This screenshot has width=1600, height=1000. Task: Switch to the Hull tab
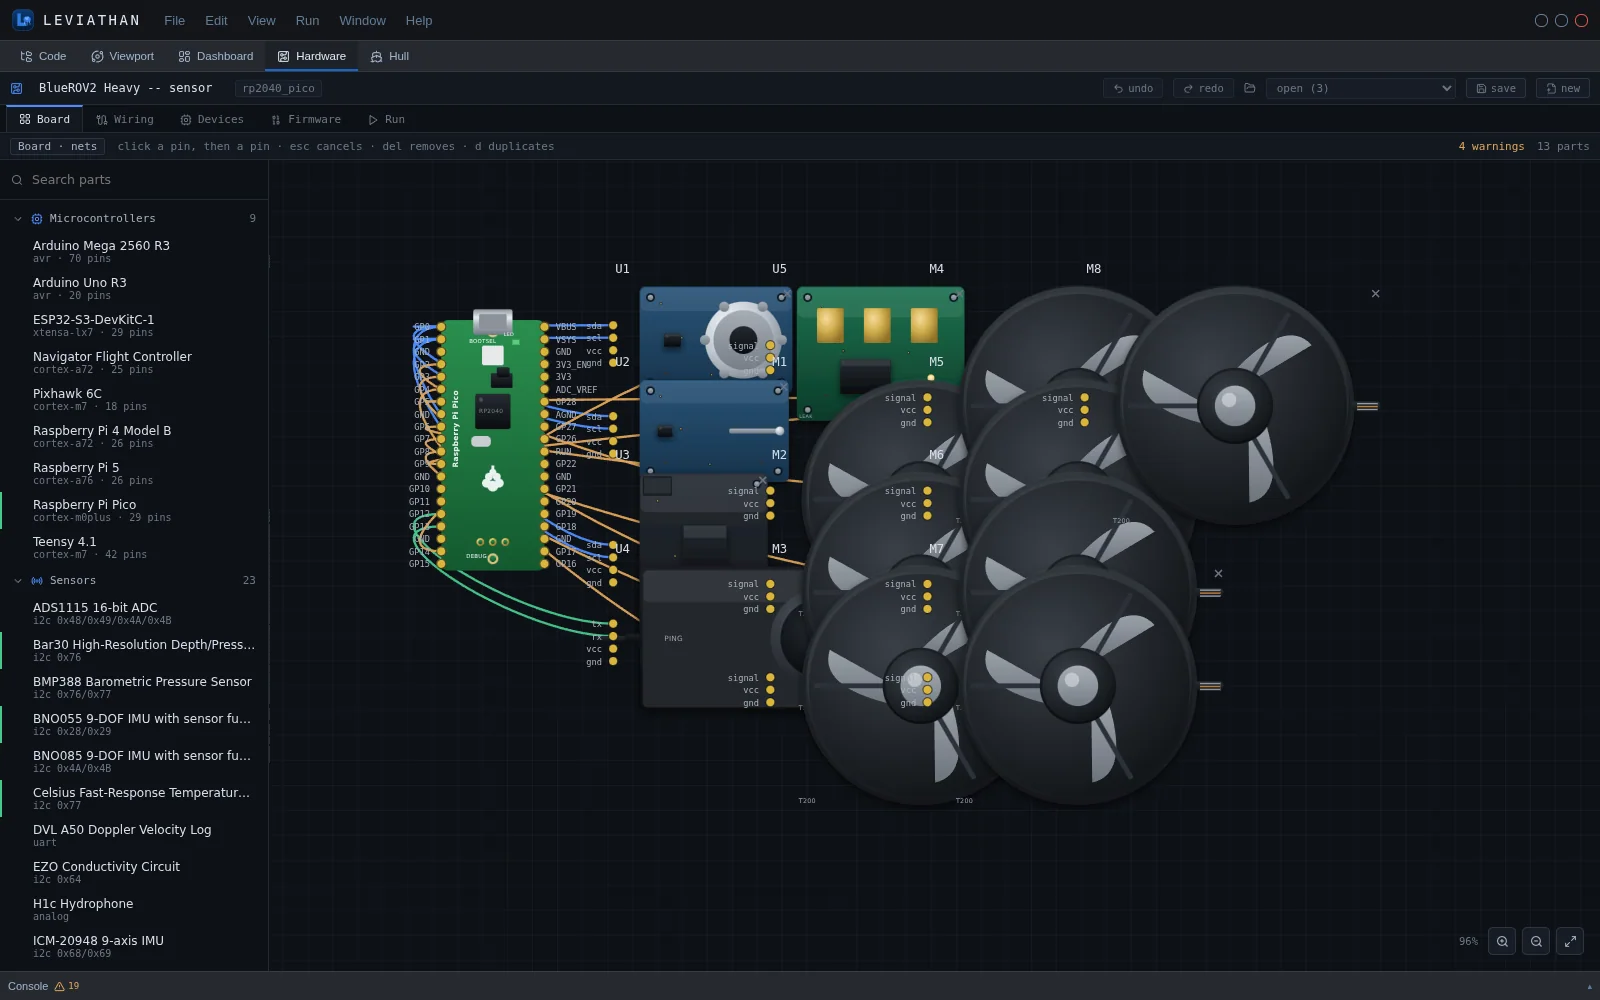pyautogui.click(x=389, y=56)
